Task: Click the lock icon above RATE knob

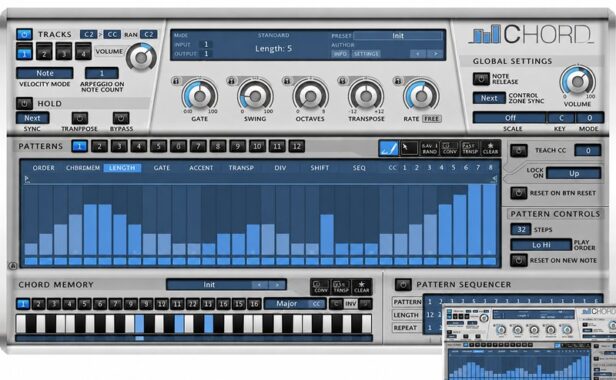Action: [398, 81]
